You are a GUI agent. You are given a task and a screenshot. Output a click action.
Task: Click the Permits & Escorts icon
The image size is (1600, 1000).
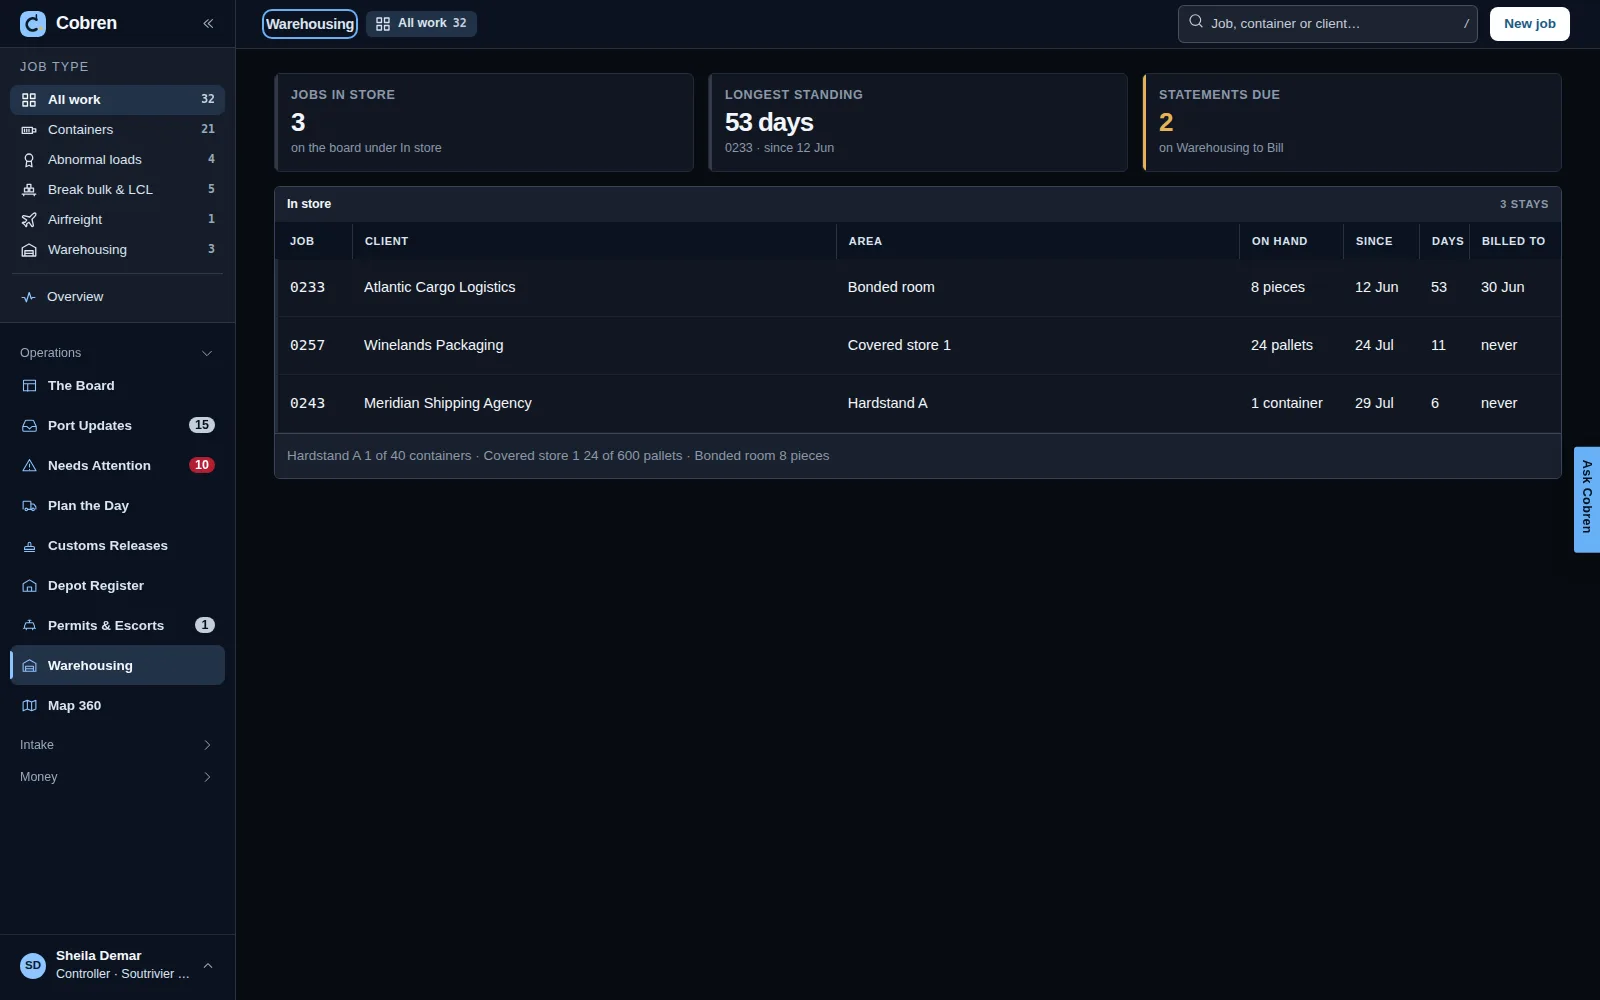[29, 626]
